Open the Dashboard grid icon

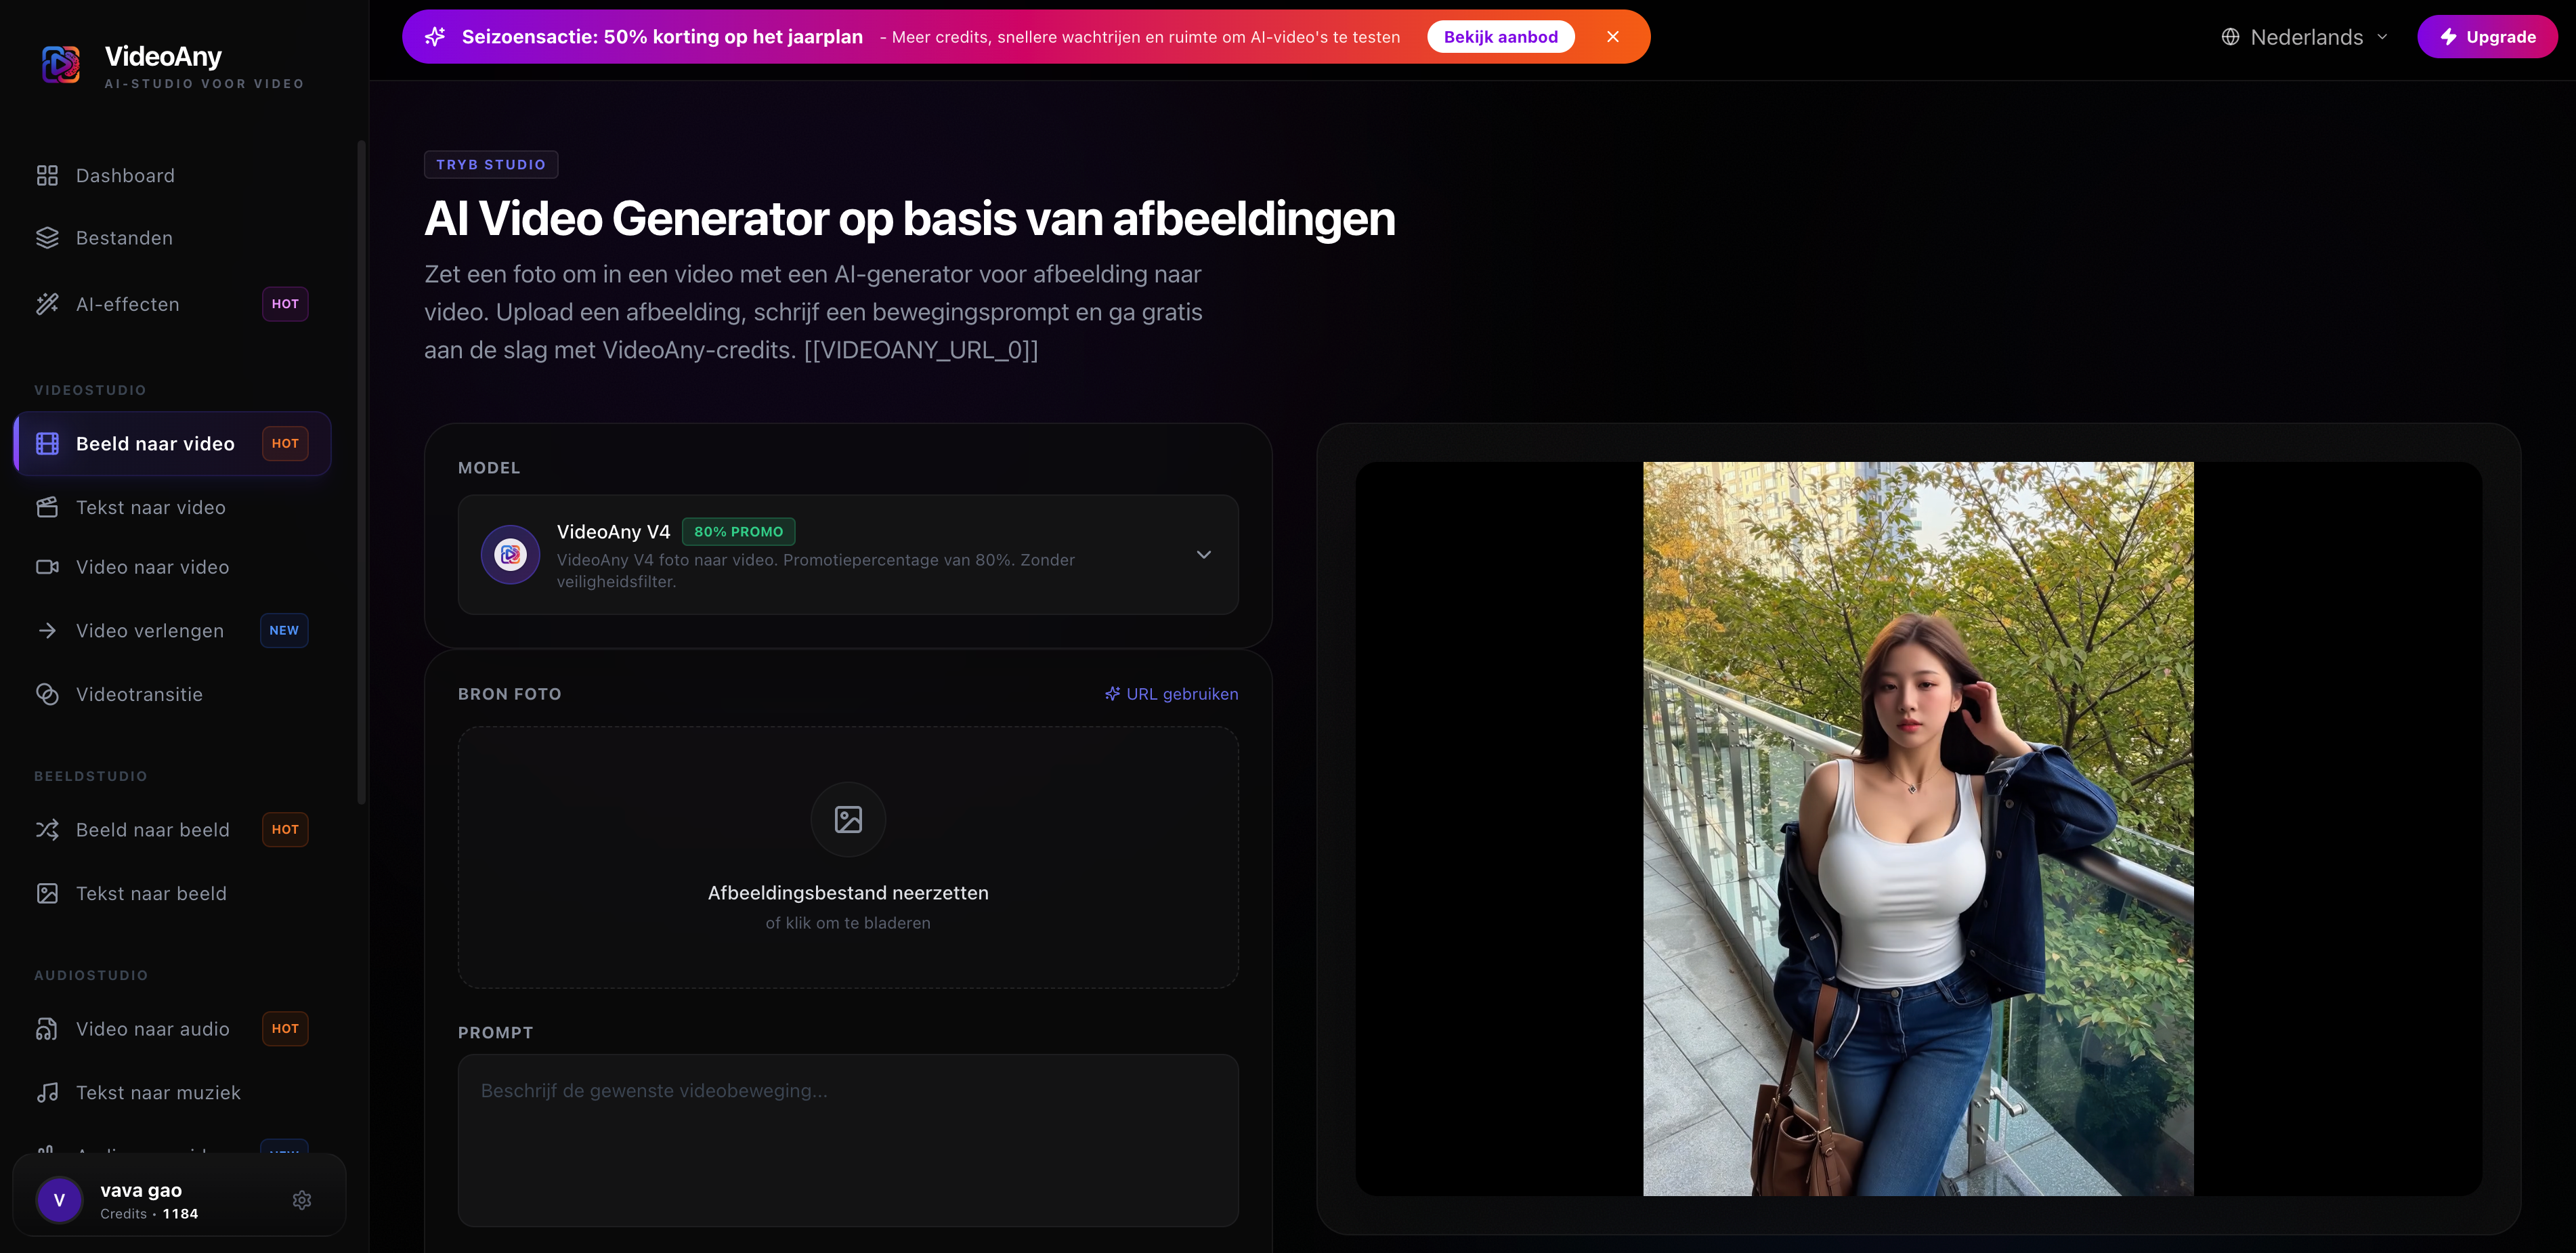(x=47, y=176)
